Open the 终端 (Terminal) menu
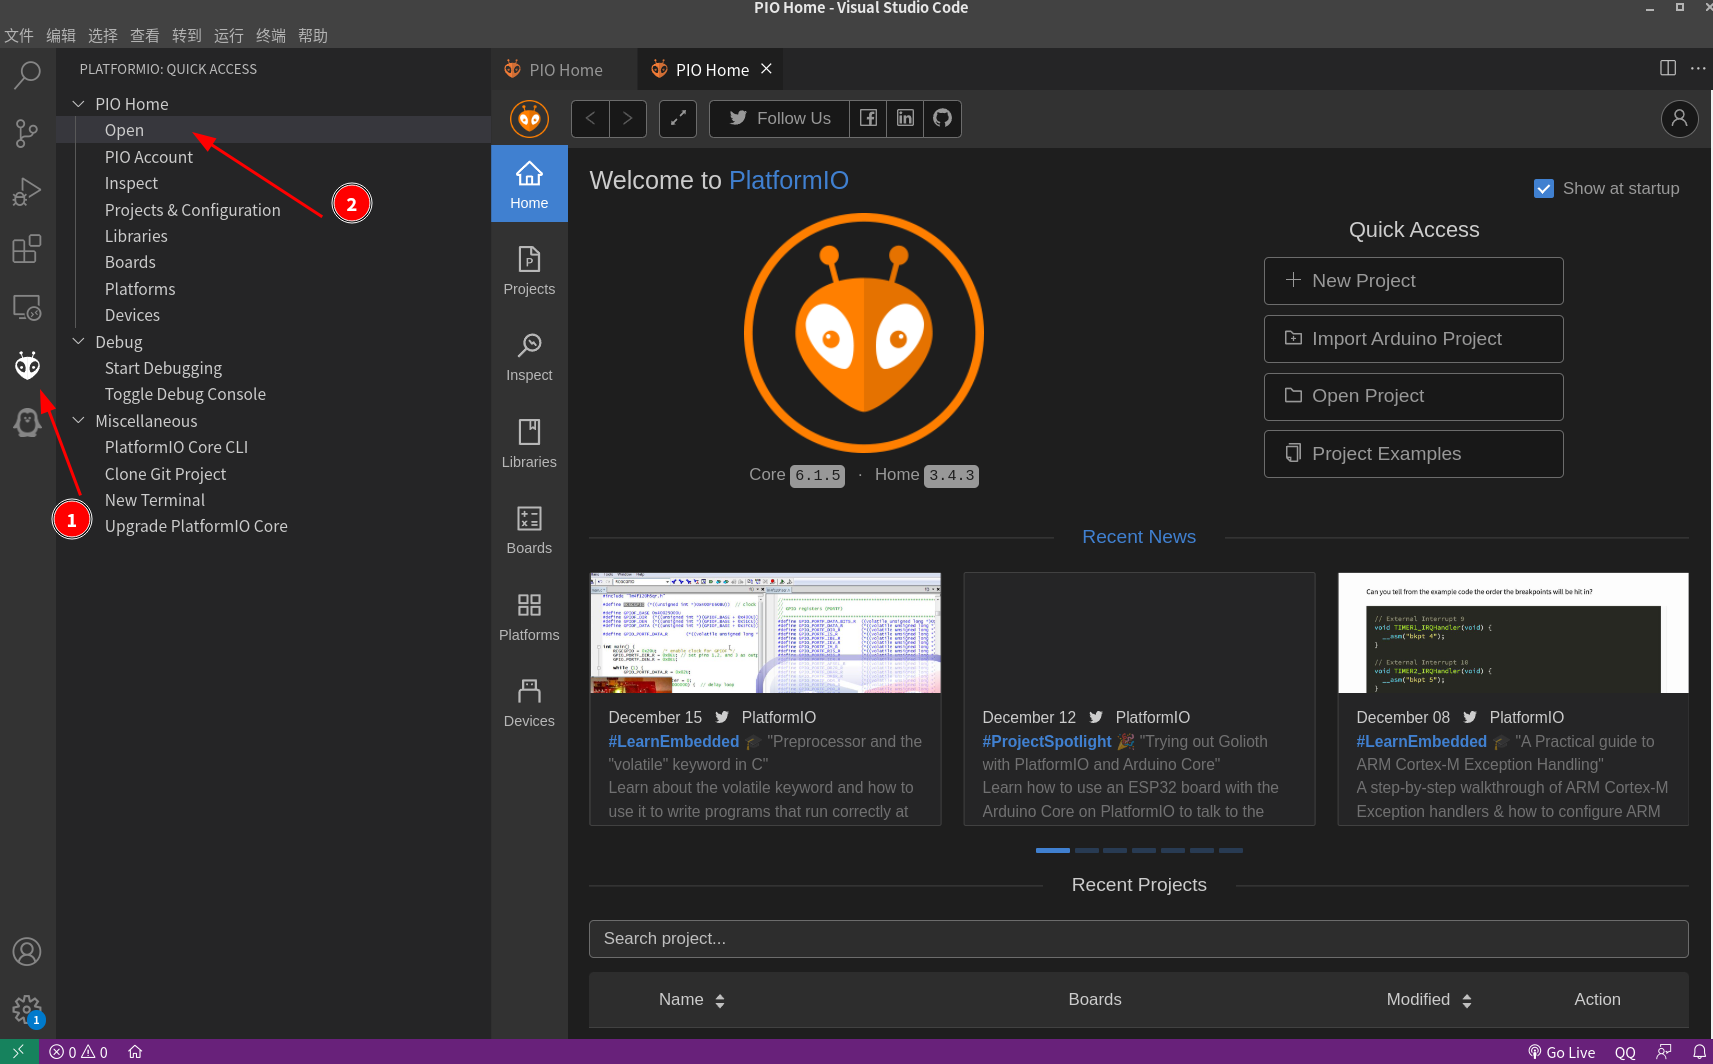 pos(270,36)
